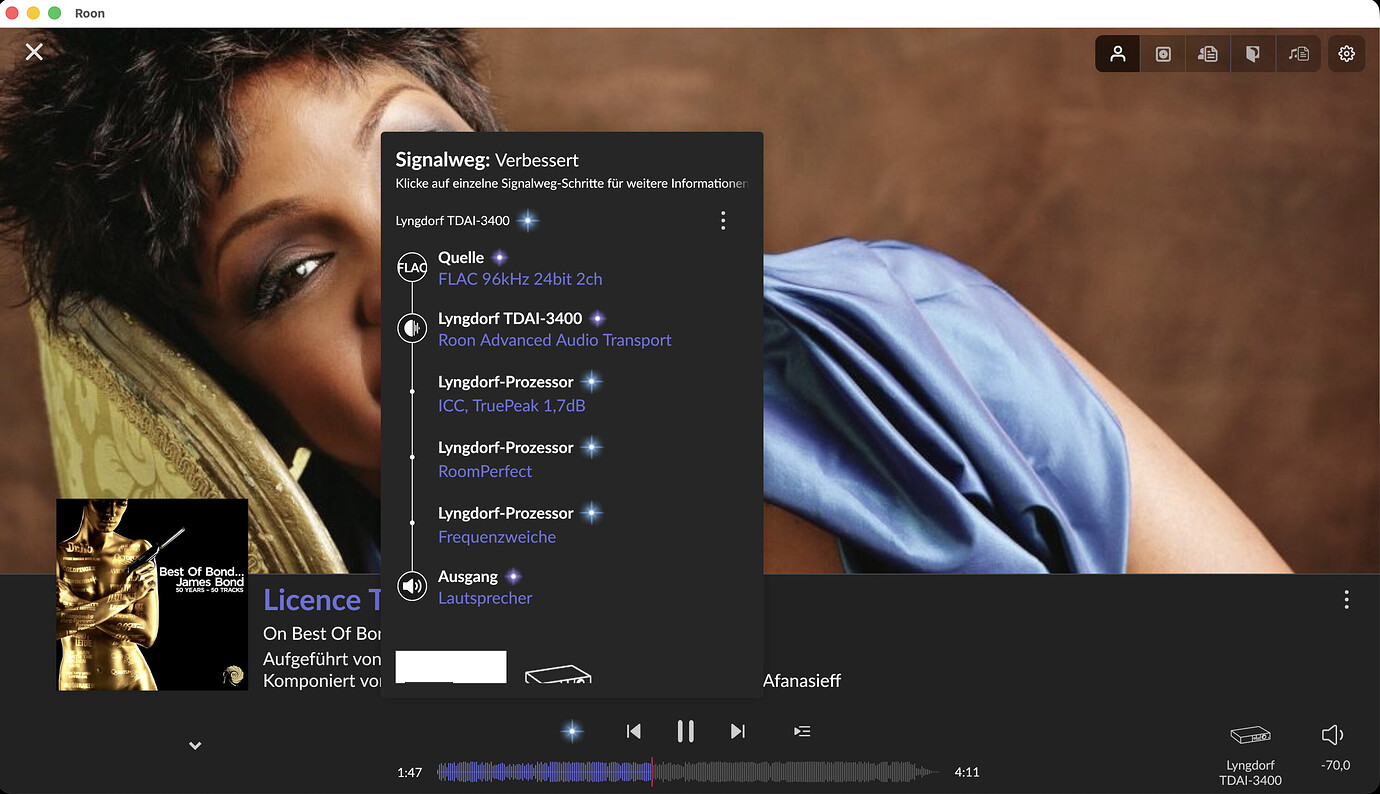Open signal path via the star in playback bar

click(x=572, y=731)
